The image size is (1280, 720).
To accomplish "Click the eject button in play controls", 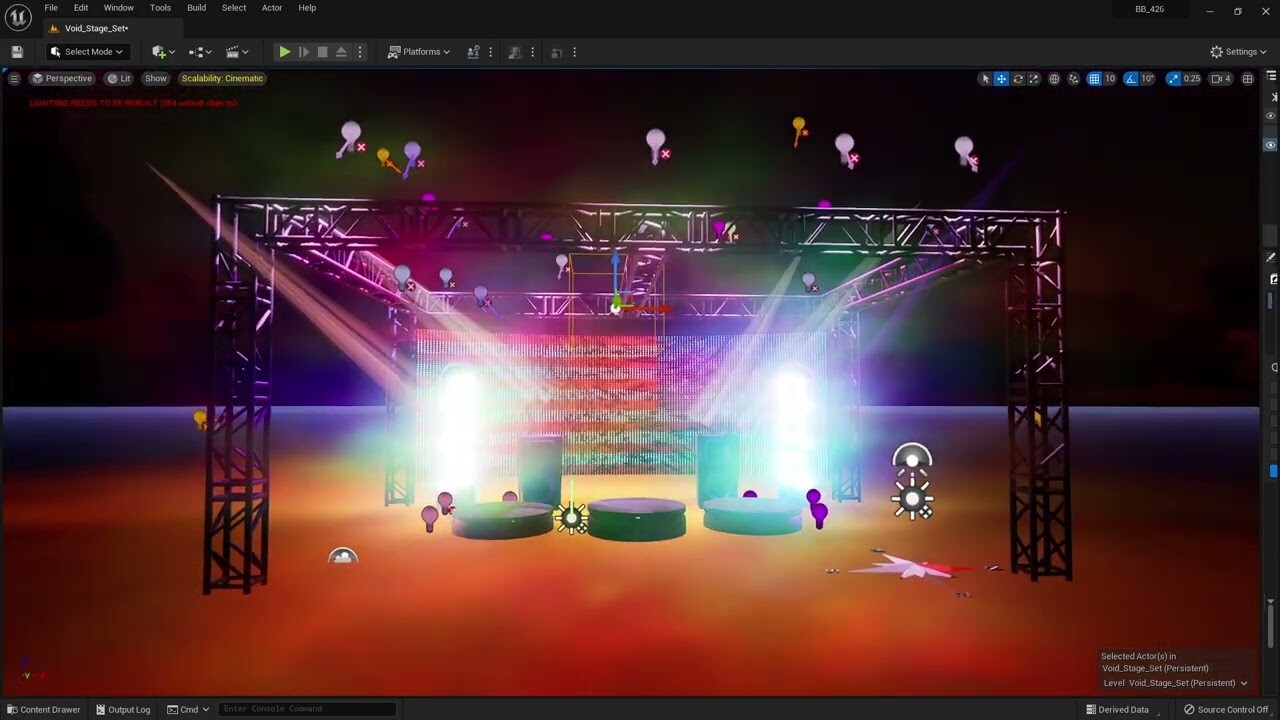I will pos(341,52).
